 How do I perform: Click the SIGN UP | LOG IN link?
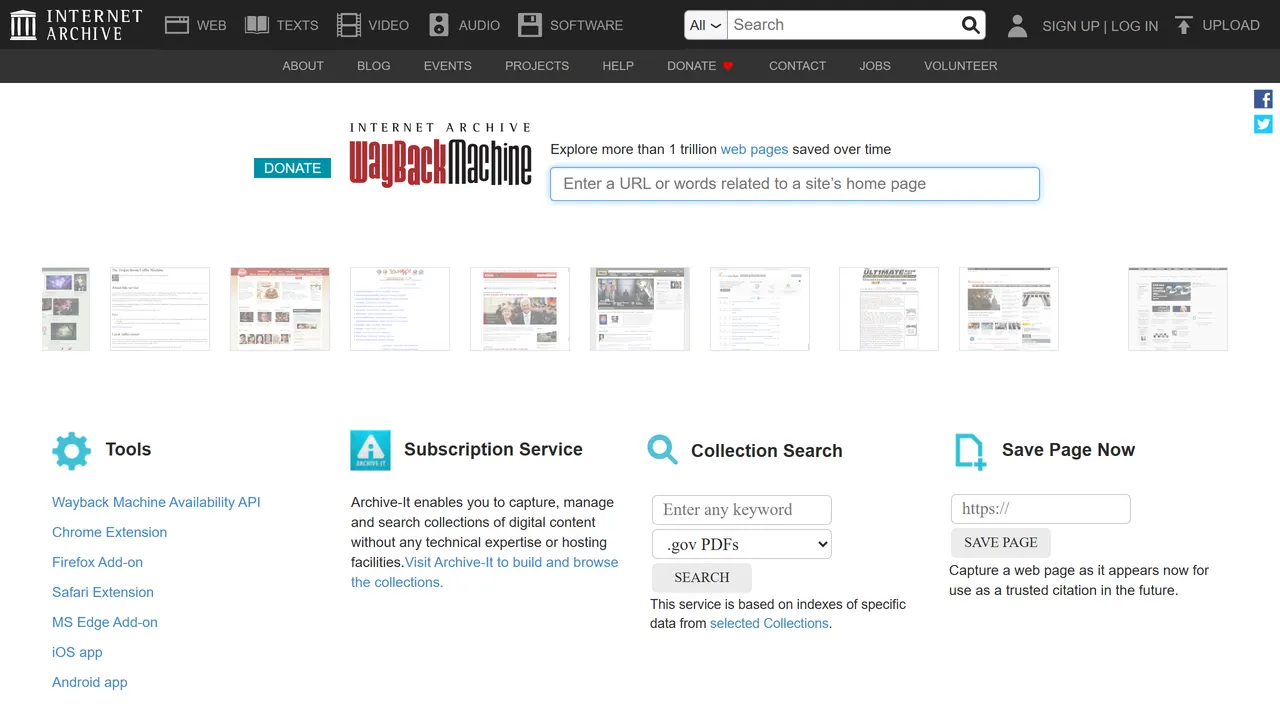pos(1100,26)
